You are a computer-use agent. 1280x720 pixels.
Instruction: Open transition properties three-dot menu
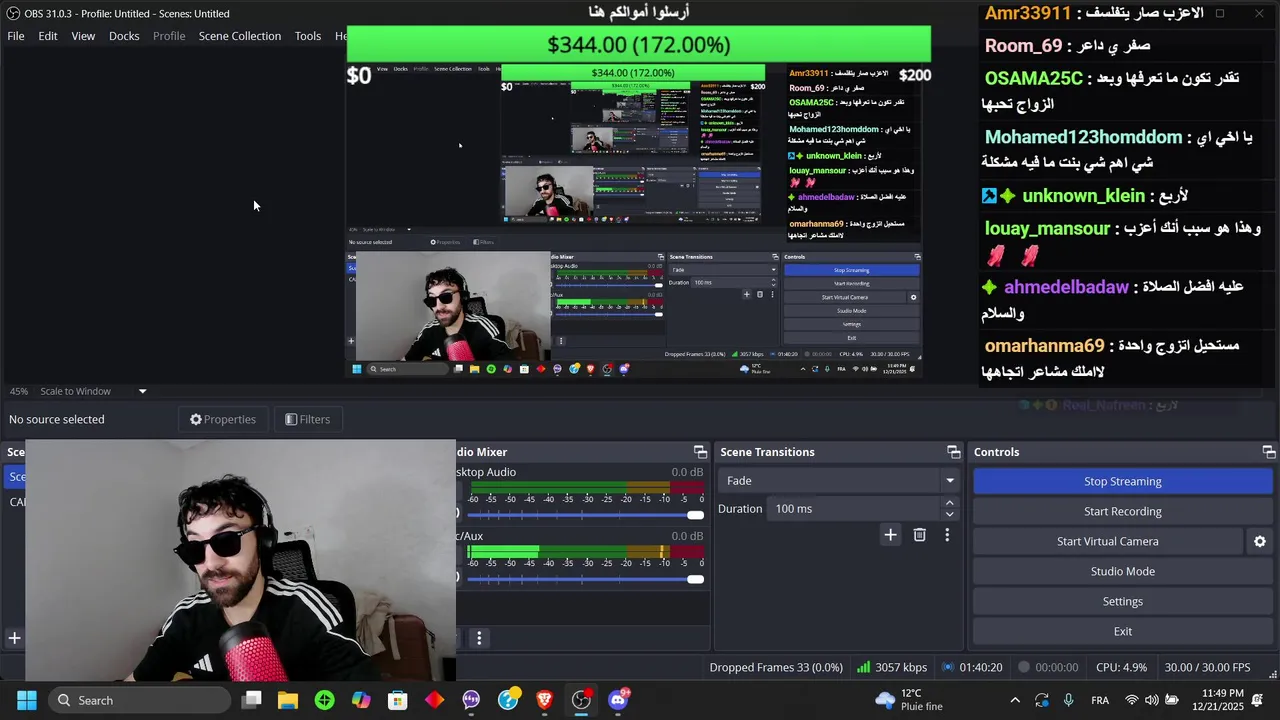947,535
